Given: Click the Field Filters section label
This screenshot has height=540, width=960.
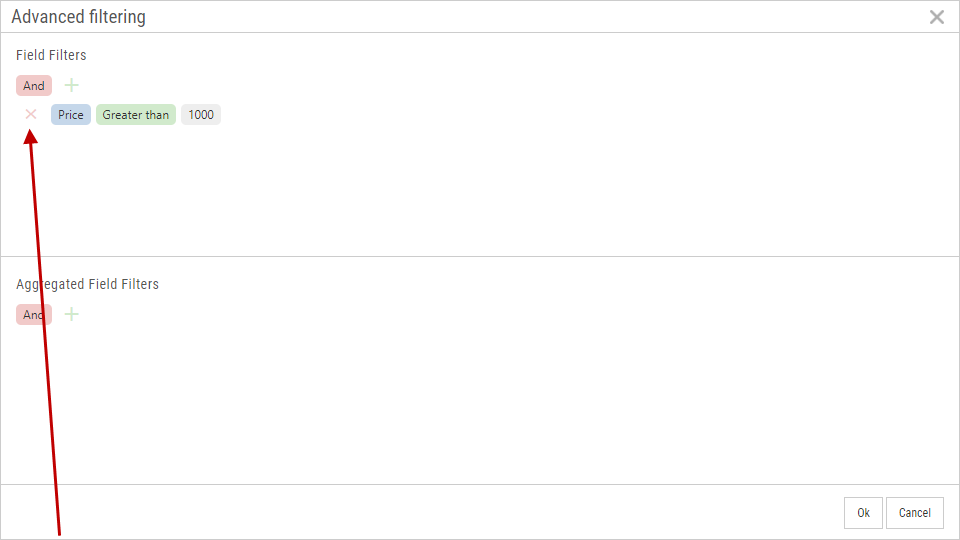Looking at the screenshot, I should point(51,55).
